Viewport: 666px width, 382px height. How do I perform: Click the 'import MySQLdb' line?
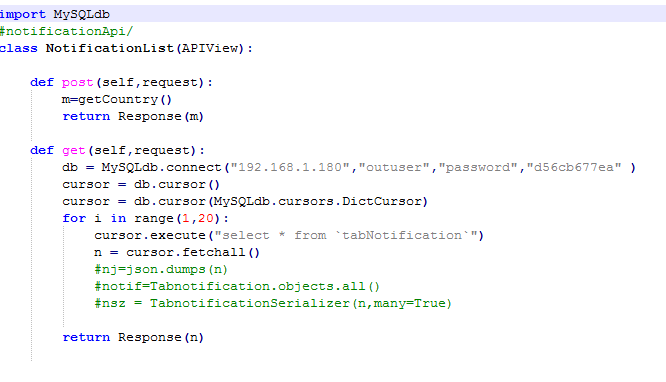(55, 14)
